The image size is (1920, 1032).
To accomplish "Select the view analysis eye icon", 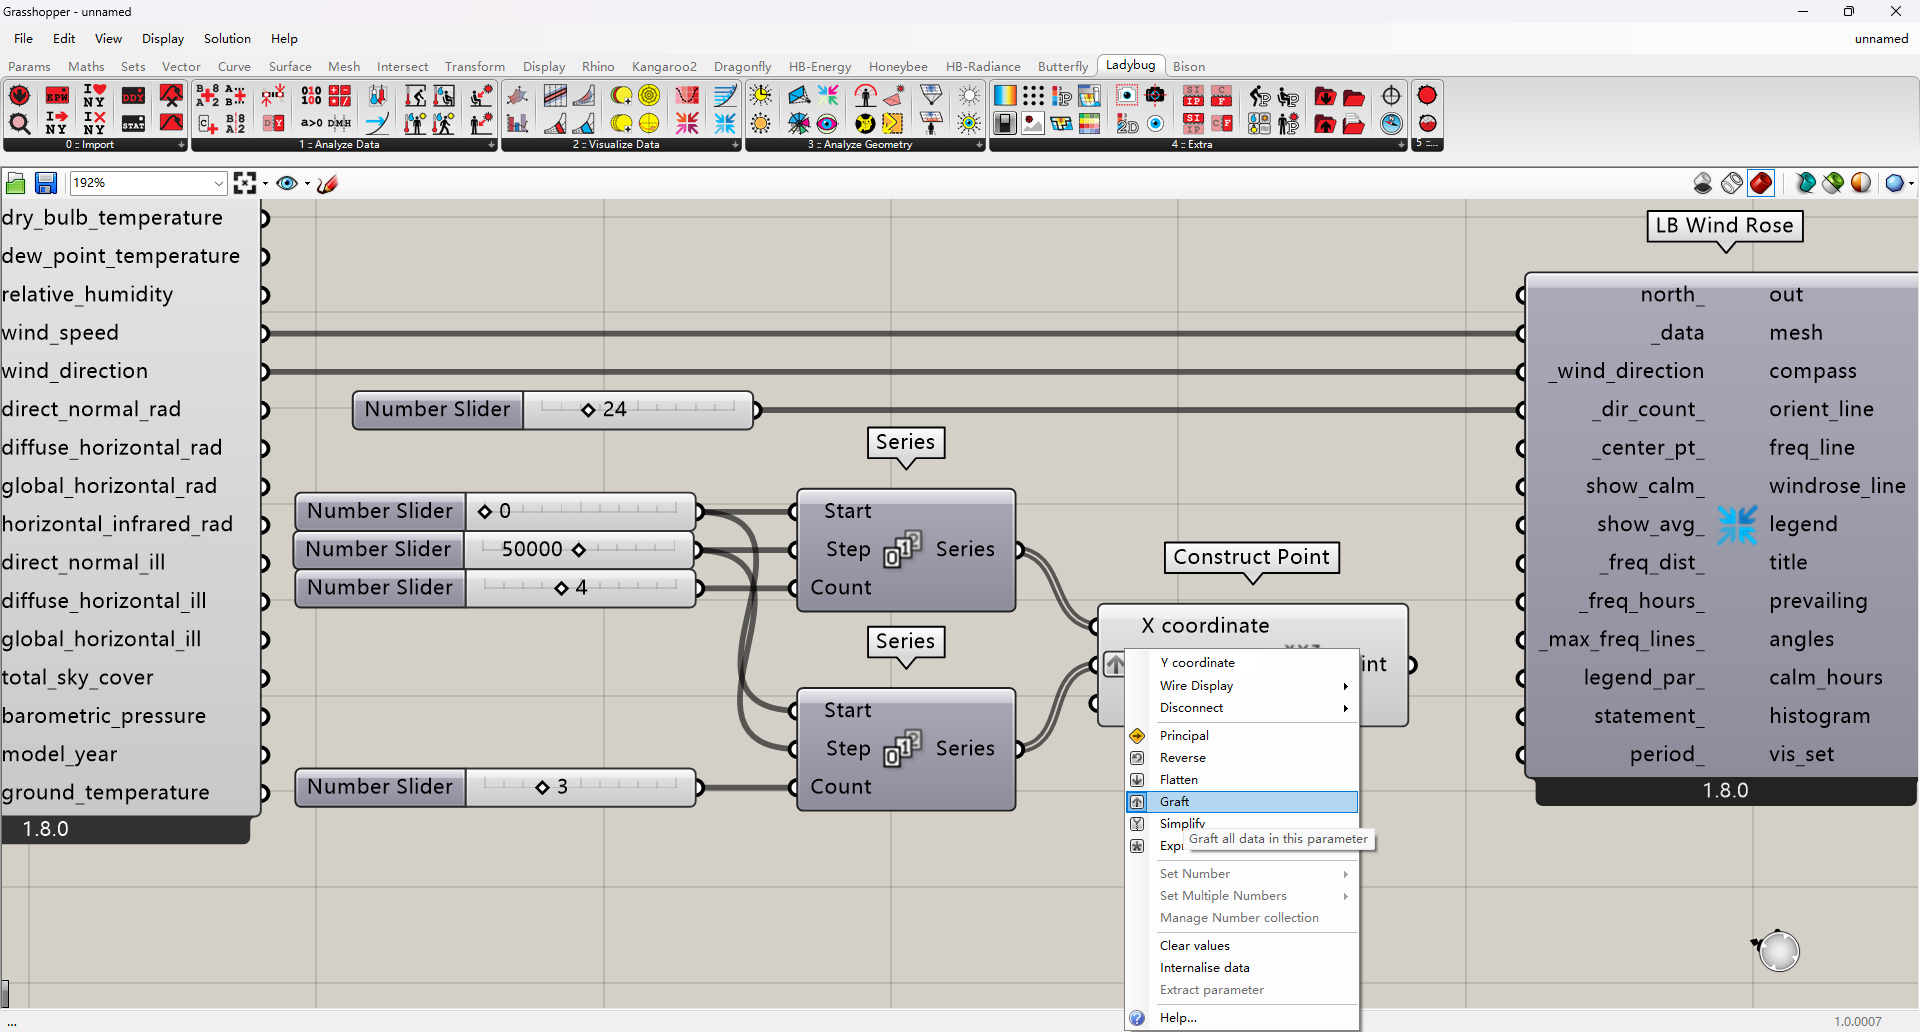I will click(827, 123).
